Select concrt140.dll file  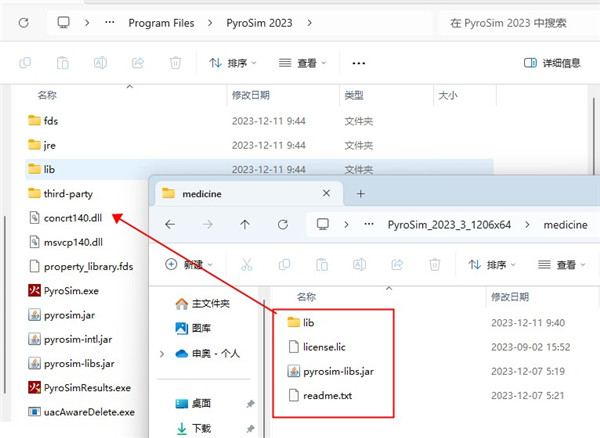pos(65,218)
